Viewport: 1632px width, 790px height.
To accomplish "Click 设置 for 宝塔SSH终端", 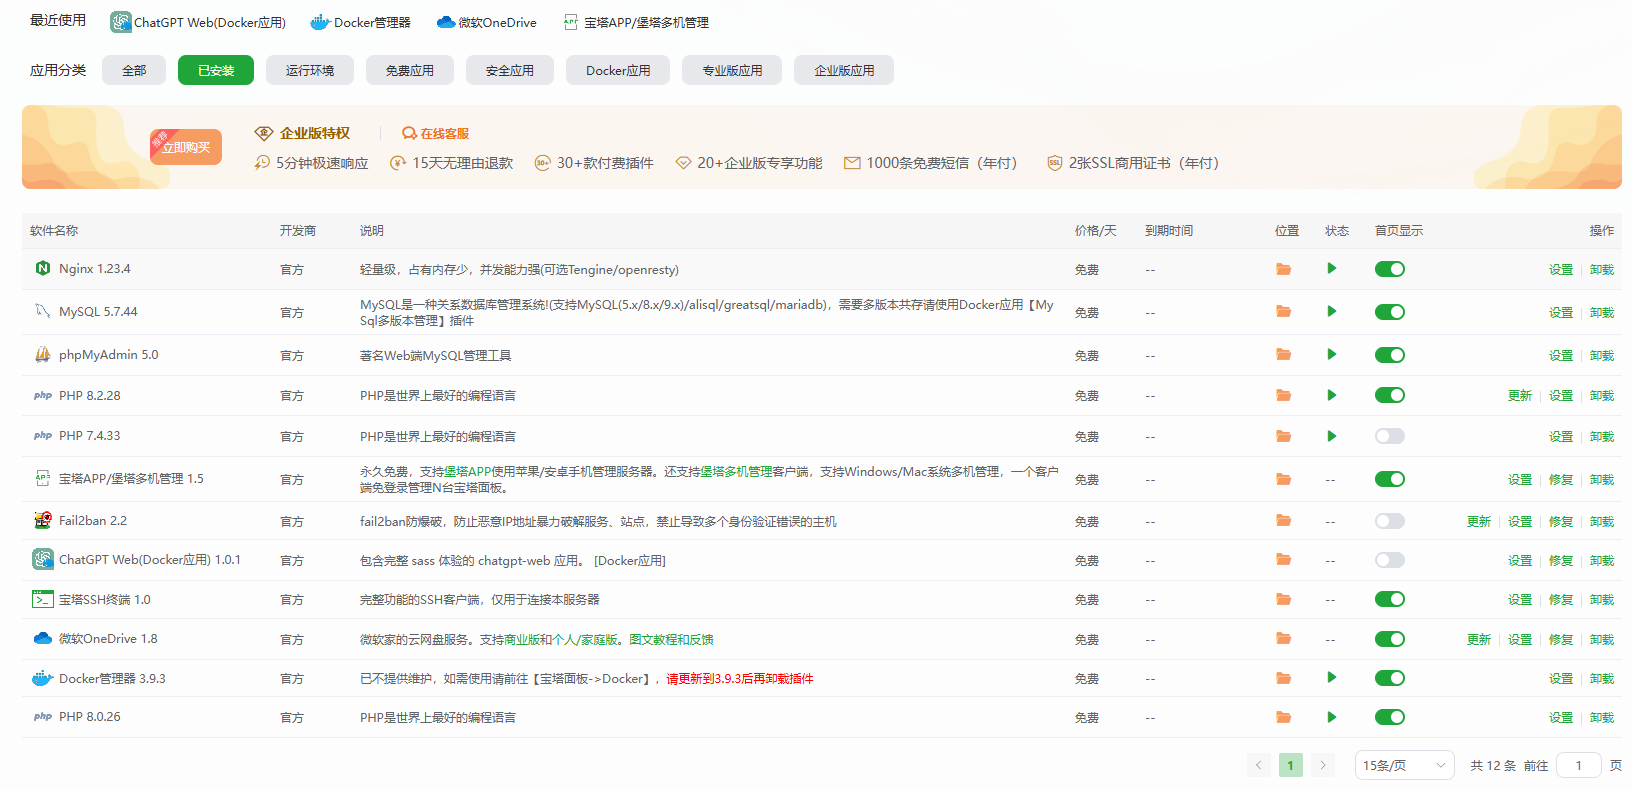I will (x=1520, y=600).
